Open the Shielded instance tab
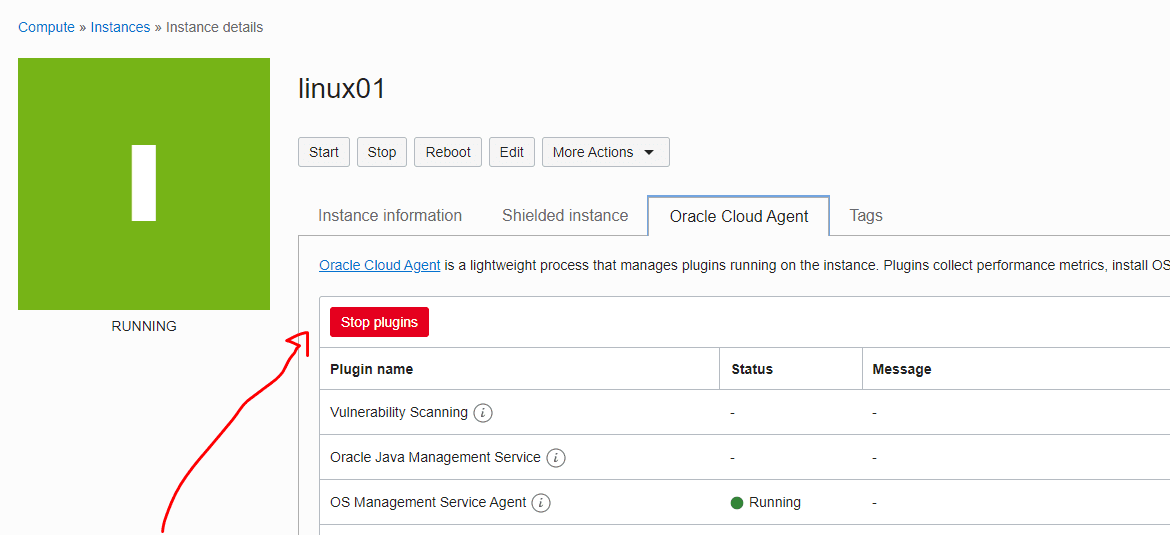Image resolution: width=1170 pixels, height=535 pixels. [565, 216]
